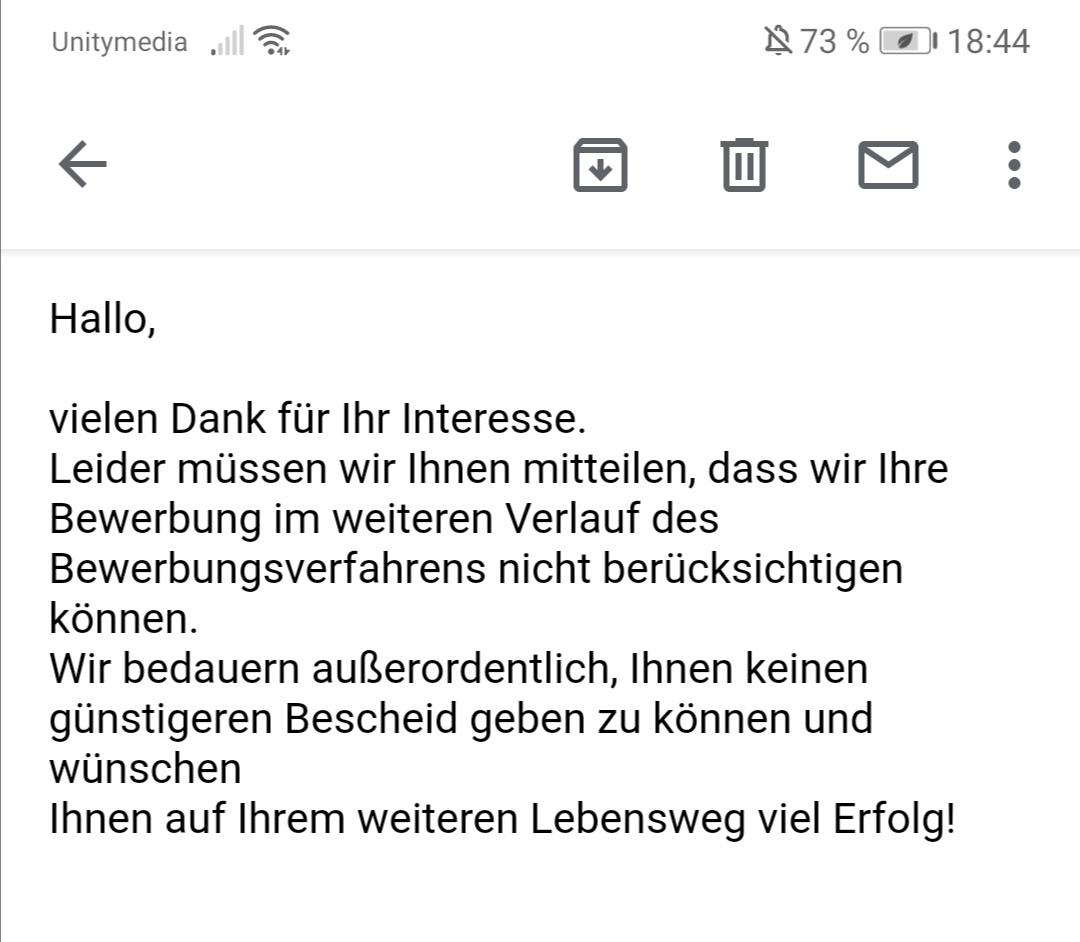Tap the 18:44 clock
1080x942 pixels.
[988, 41]
